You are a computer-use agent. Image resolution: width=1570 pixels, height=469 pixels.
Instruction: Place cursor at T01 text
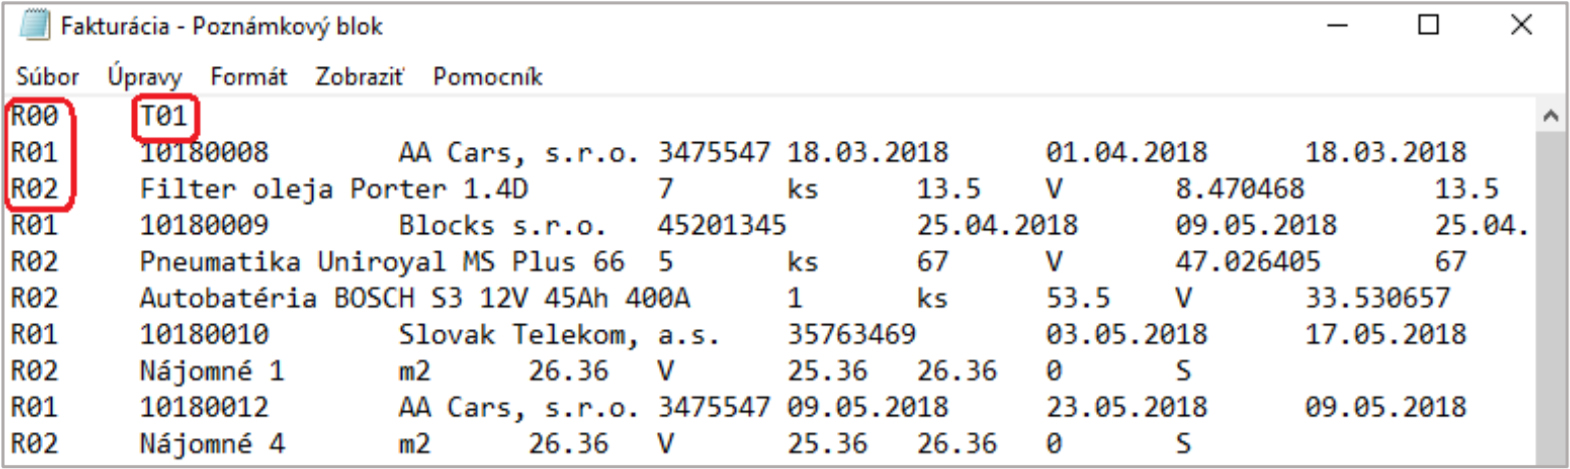[x=165, y=116]
